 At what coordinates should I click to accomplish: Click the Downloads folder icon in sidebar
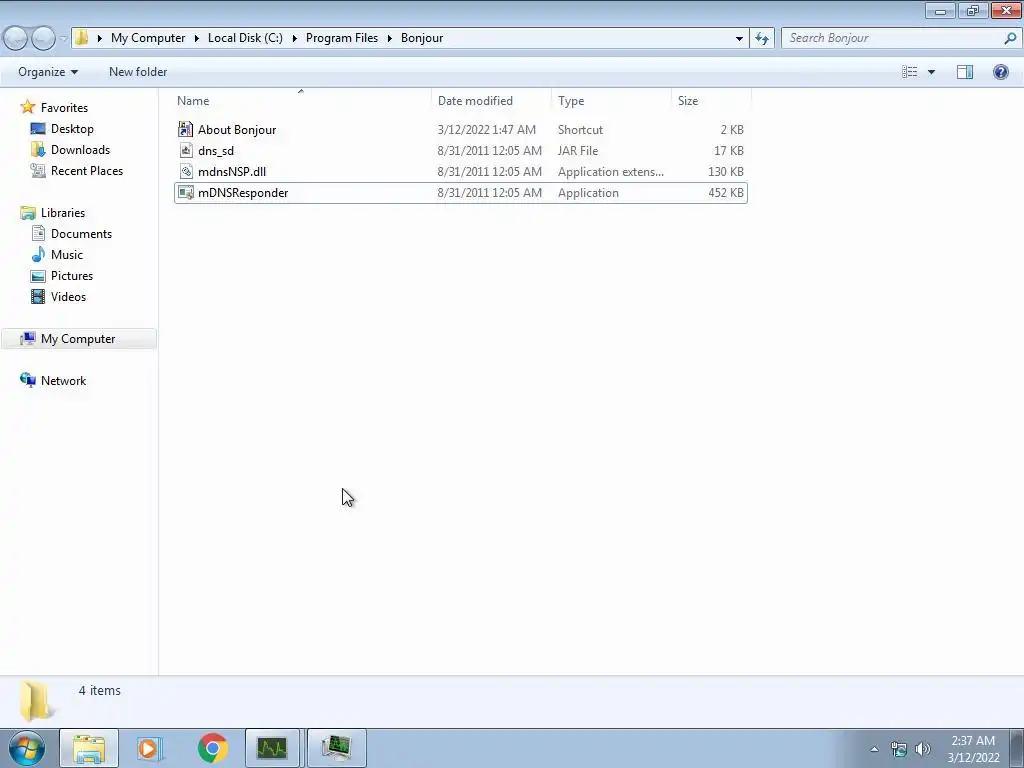click(x=38, y=150)
